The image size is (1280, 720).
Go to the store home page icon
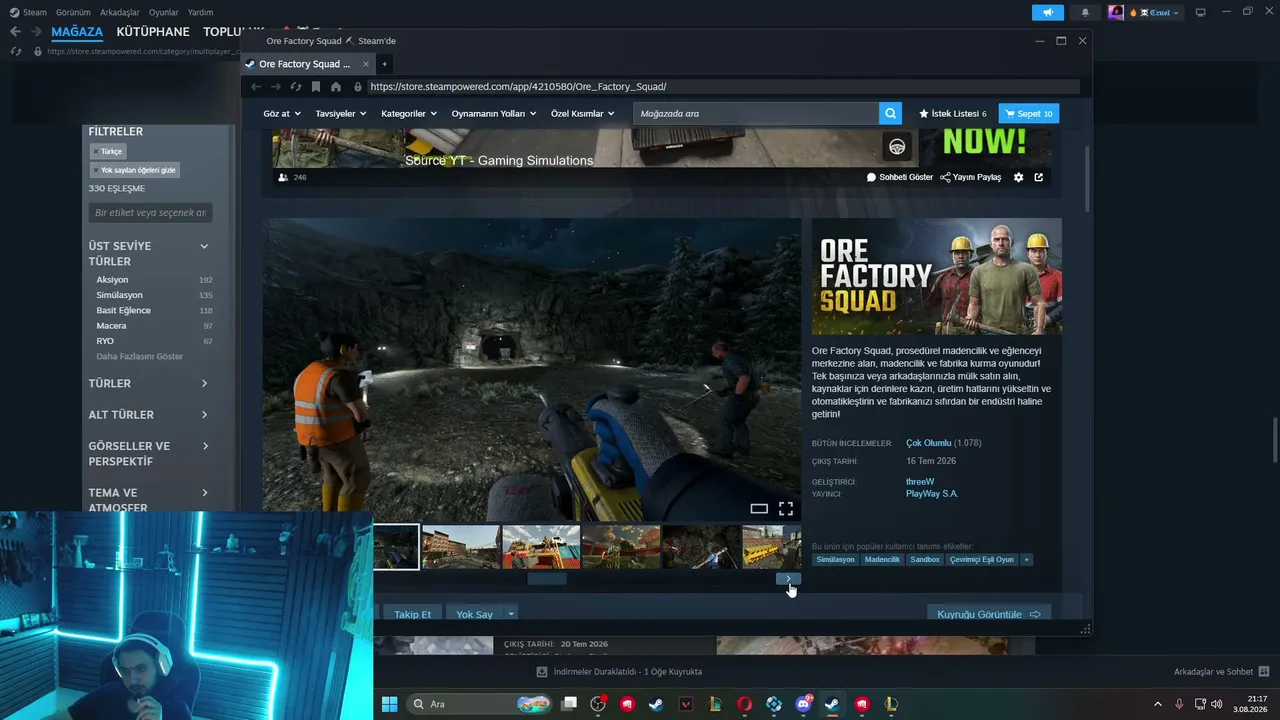pos(336,87)
